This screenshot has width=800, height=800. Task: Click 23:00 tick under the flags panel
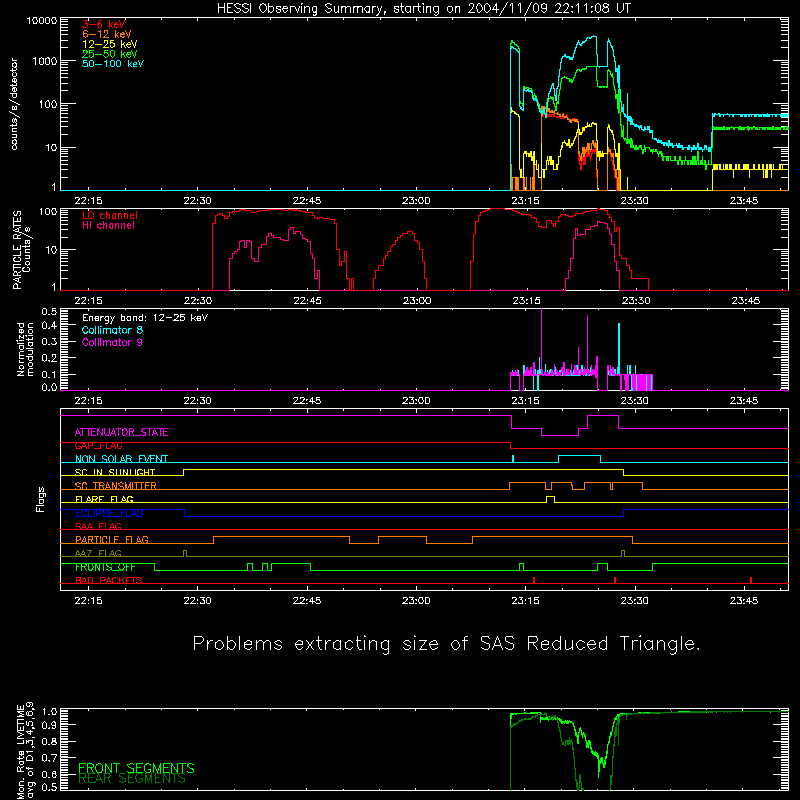click(x=416, y=601)
